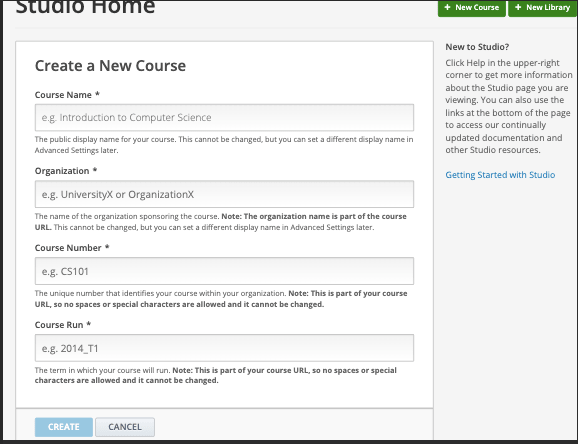This screenshot has height=444, width=578.
Task: Click into the Organization text field
Action: [224, 194]
